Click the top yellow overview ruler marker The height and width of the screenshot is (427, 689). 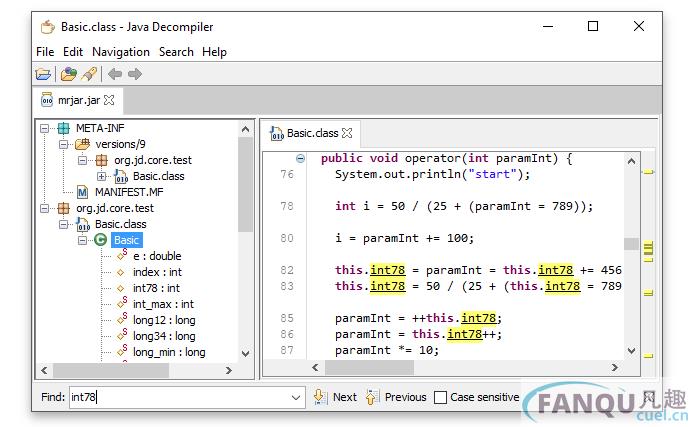pyautogui.click(x=649, y=172)
